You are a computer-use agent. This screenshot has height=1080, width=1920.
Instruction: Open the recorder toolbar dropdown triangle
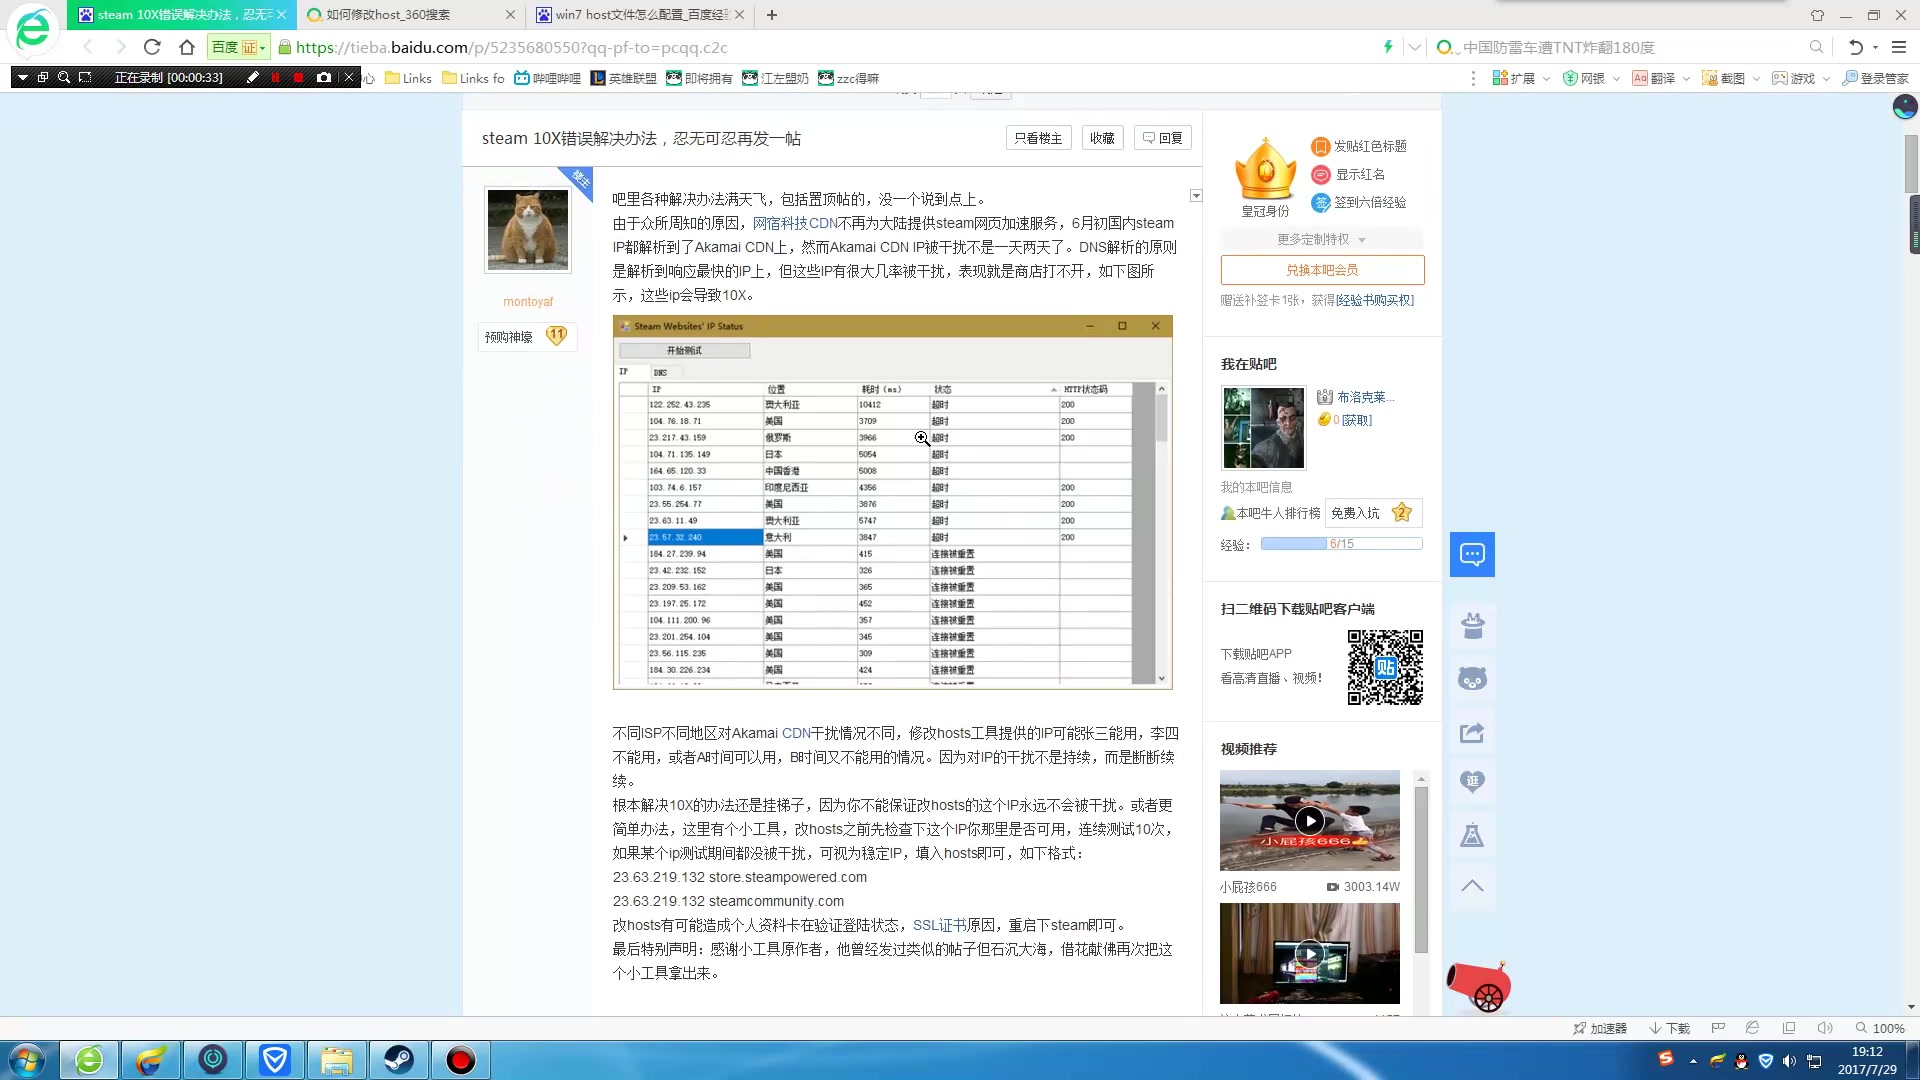[x=22, y=77]
